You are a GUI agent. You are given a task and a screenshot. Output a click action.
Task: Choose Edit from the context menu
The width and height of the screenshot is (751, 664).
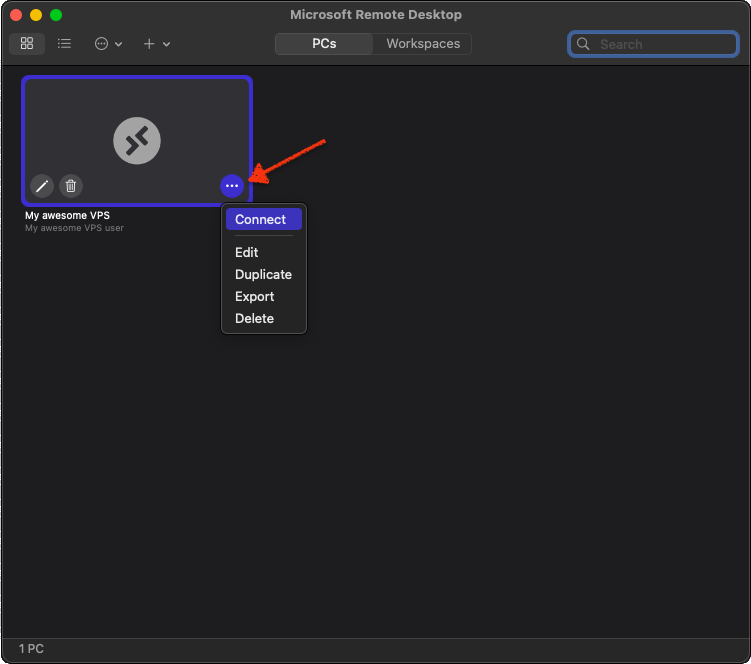point(247,253)
